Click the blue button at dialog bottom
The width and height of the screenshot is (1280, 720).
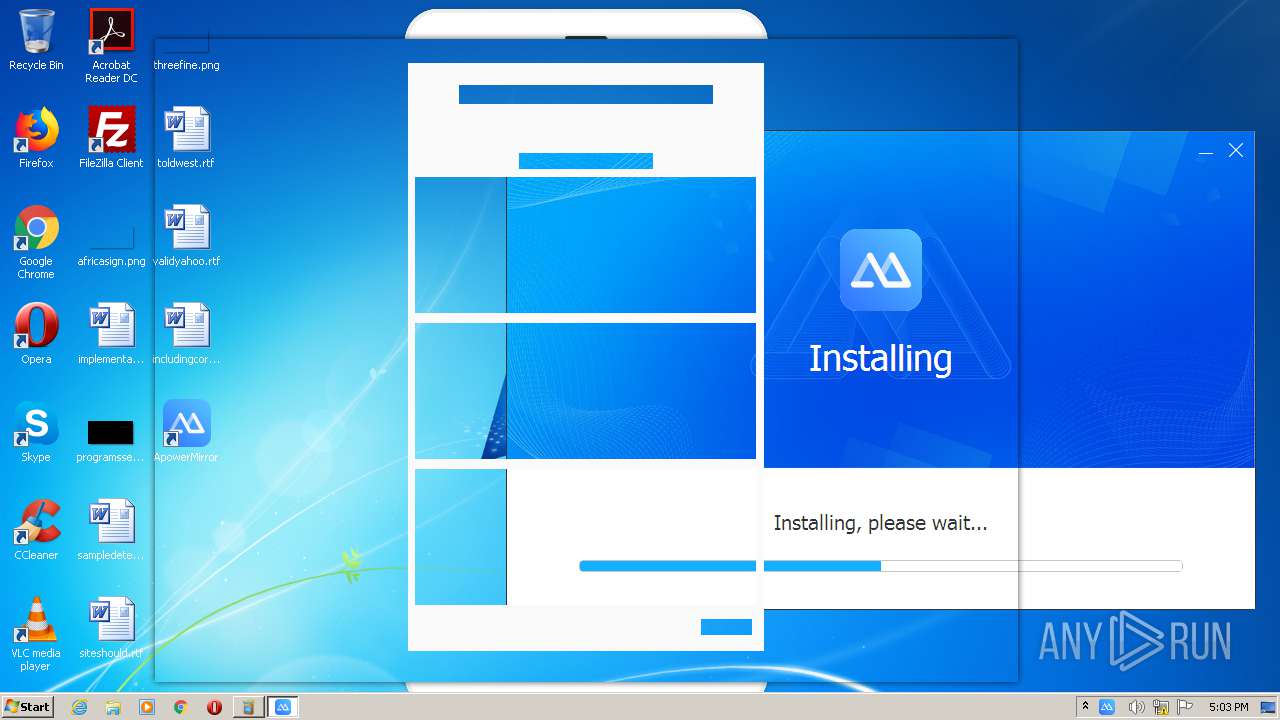coord(726,627)
